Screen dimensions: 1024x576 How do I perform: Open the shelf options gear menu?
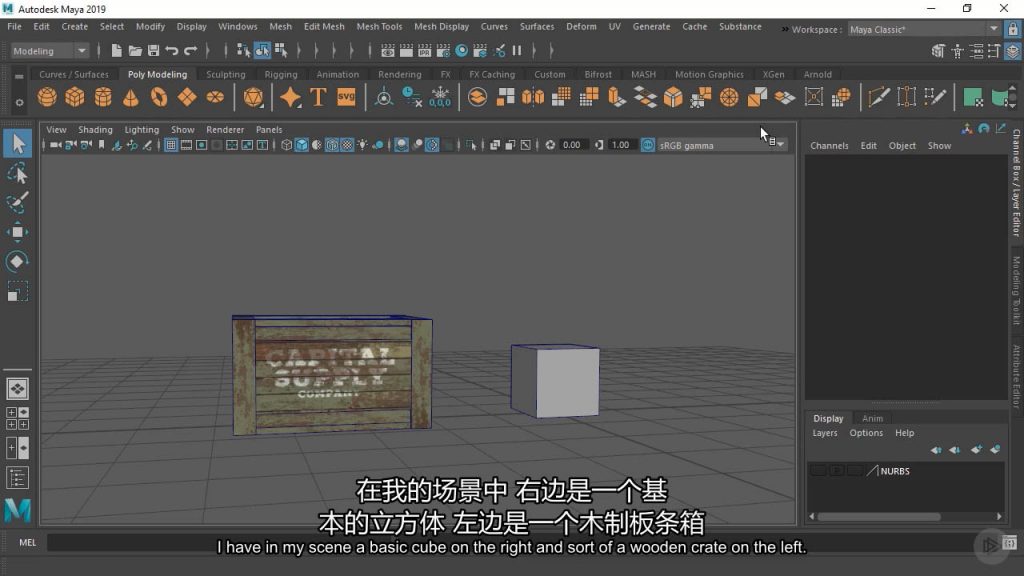[19, 103]
